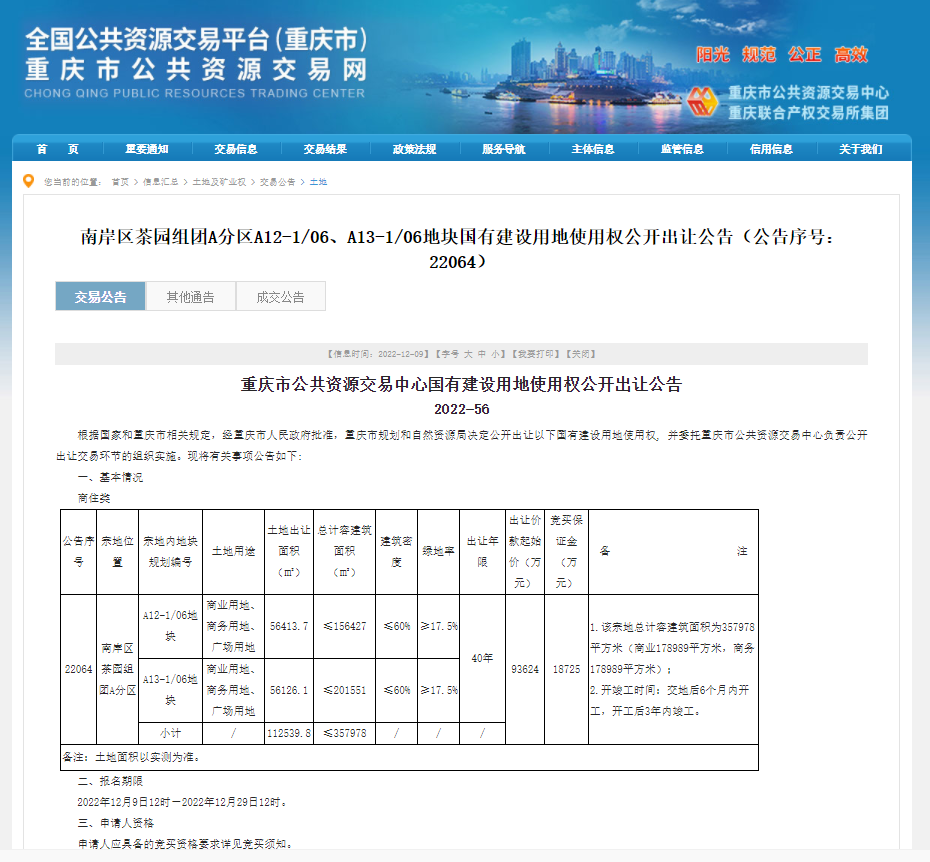Click the 绿地率 column header

click(438, 551)
